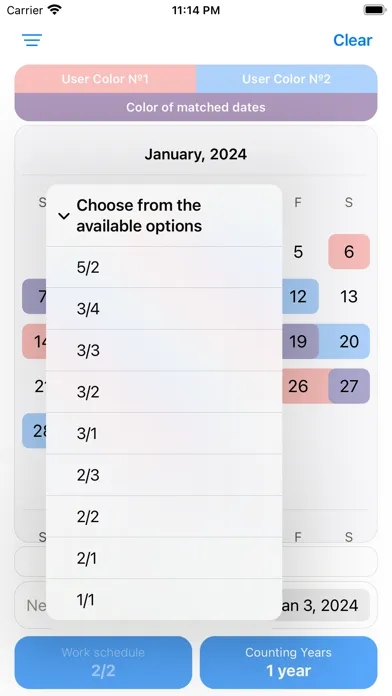This screenshot has height=696, width=392.
Task: Open the Counting Years 1 year selector
Action: click(x=289, y=662)
